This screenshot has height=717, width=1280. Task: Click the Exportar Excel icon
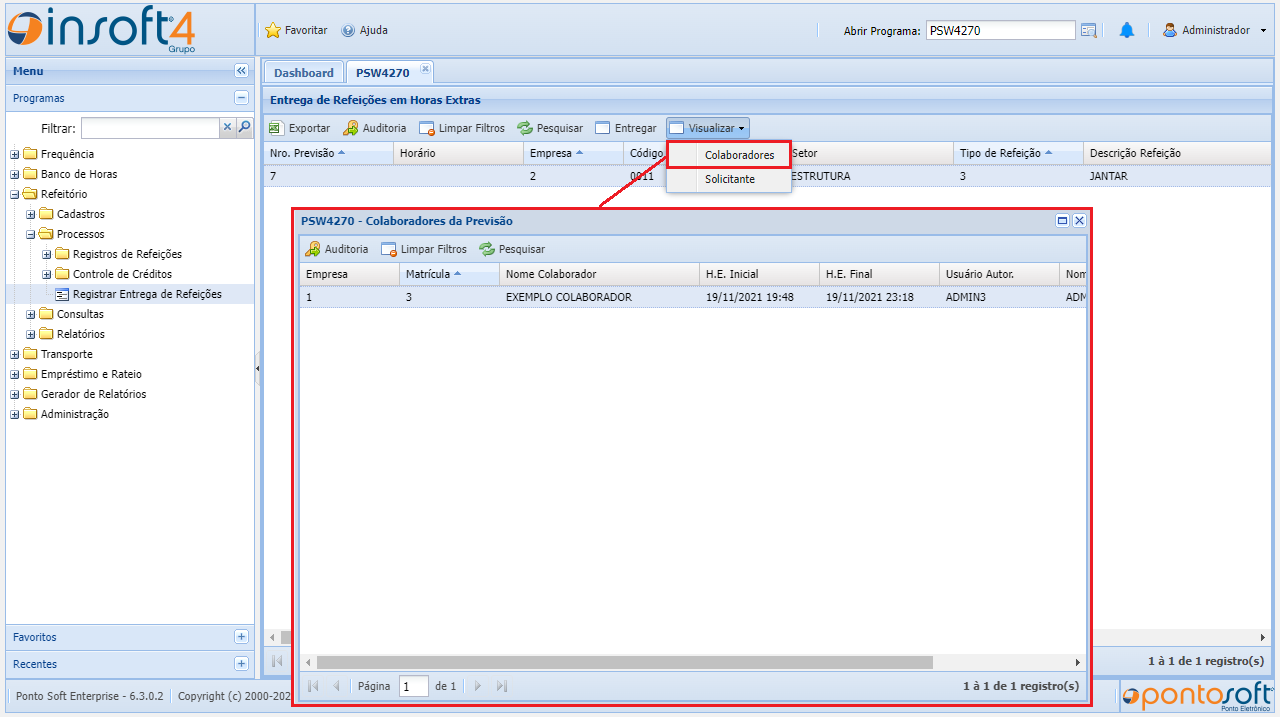point(276,128)
